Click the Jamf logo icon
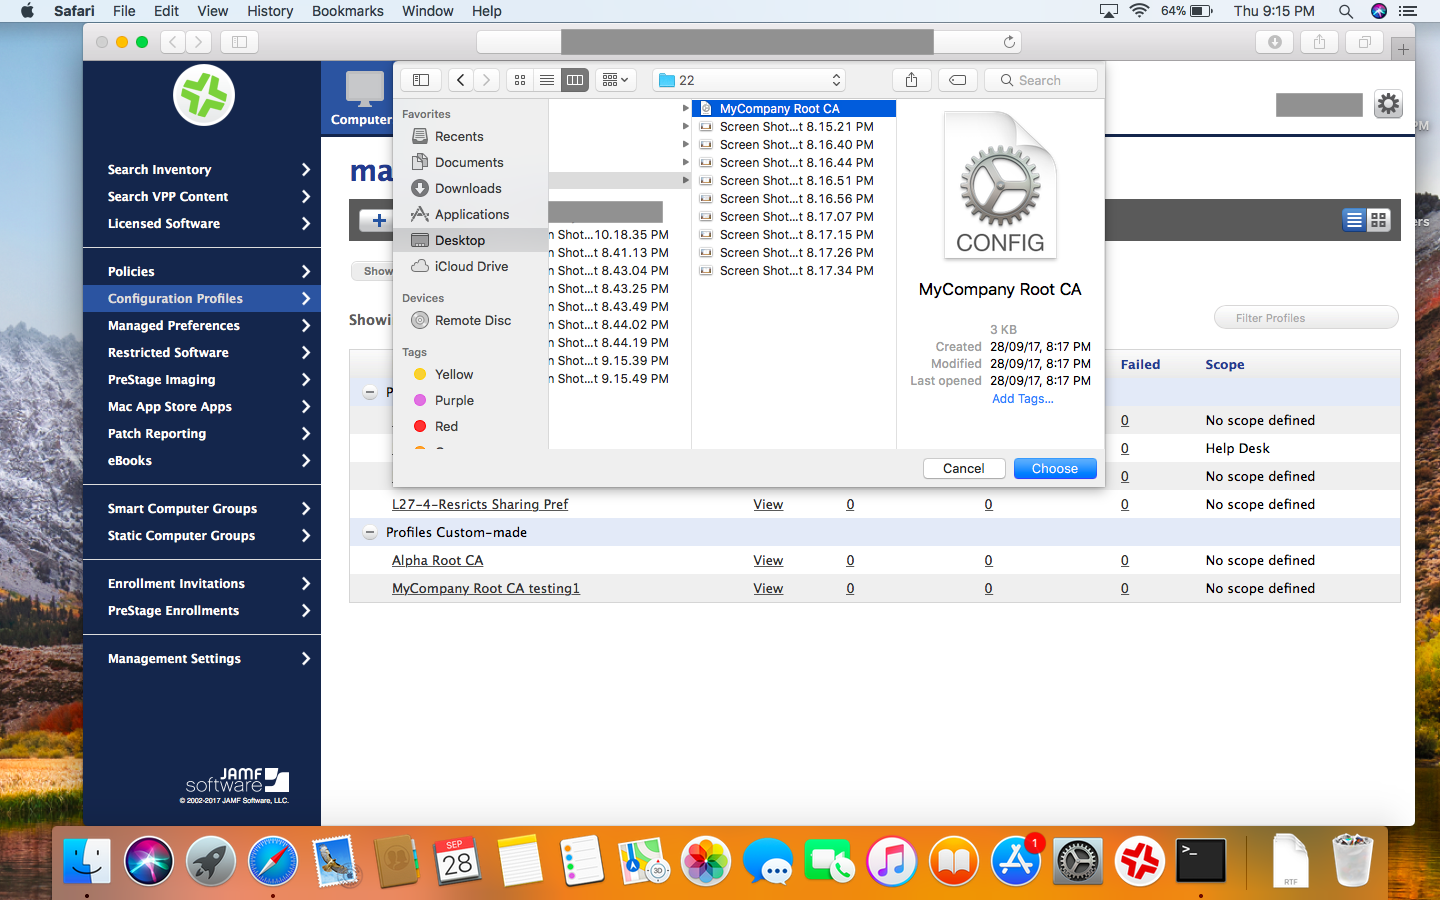 coord(204,96)
